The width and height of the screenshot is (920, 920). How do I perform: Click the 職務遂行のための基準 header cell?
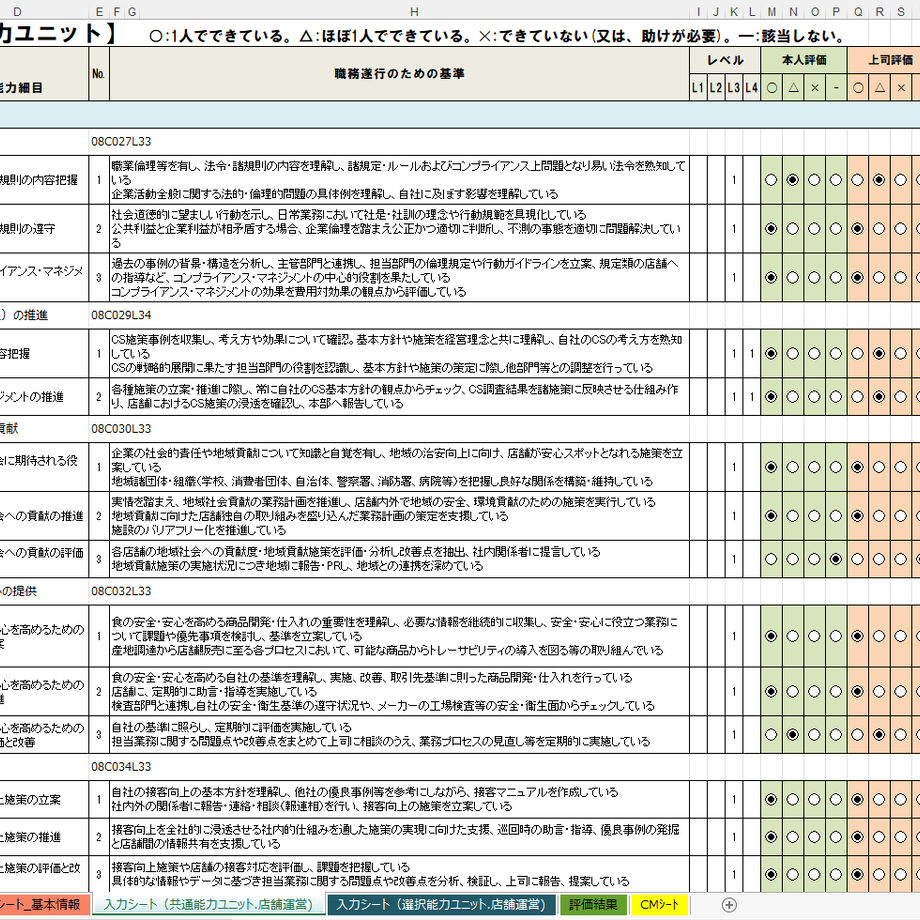click(399, 74)
